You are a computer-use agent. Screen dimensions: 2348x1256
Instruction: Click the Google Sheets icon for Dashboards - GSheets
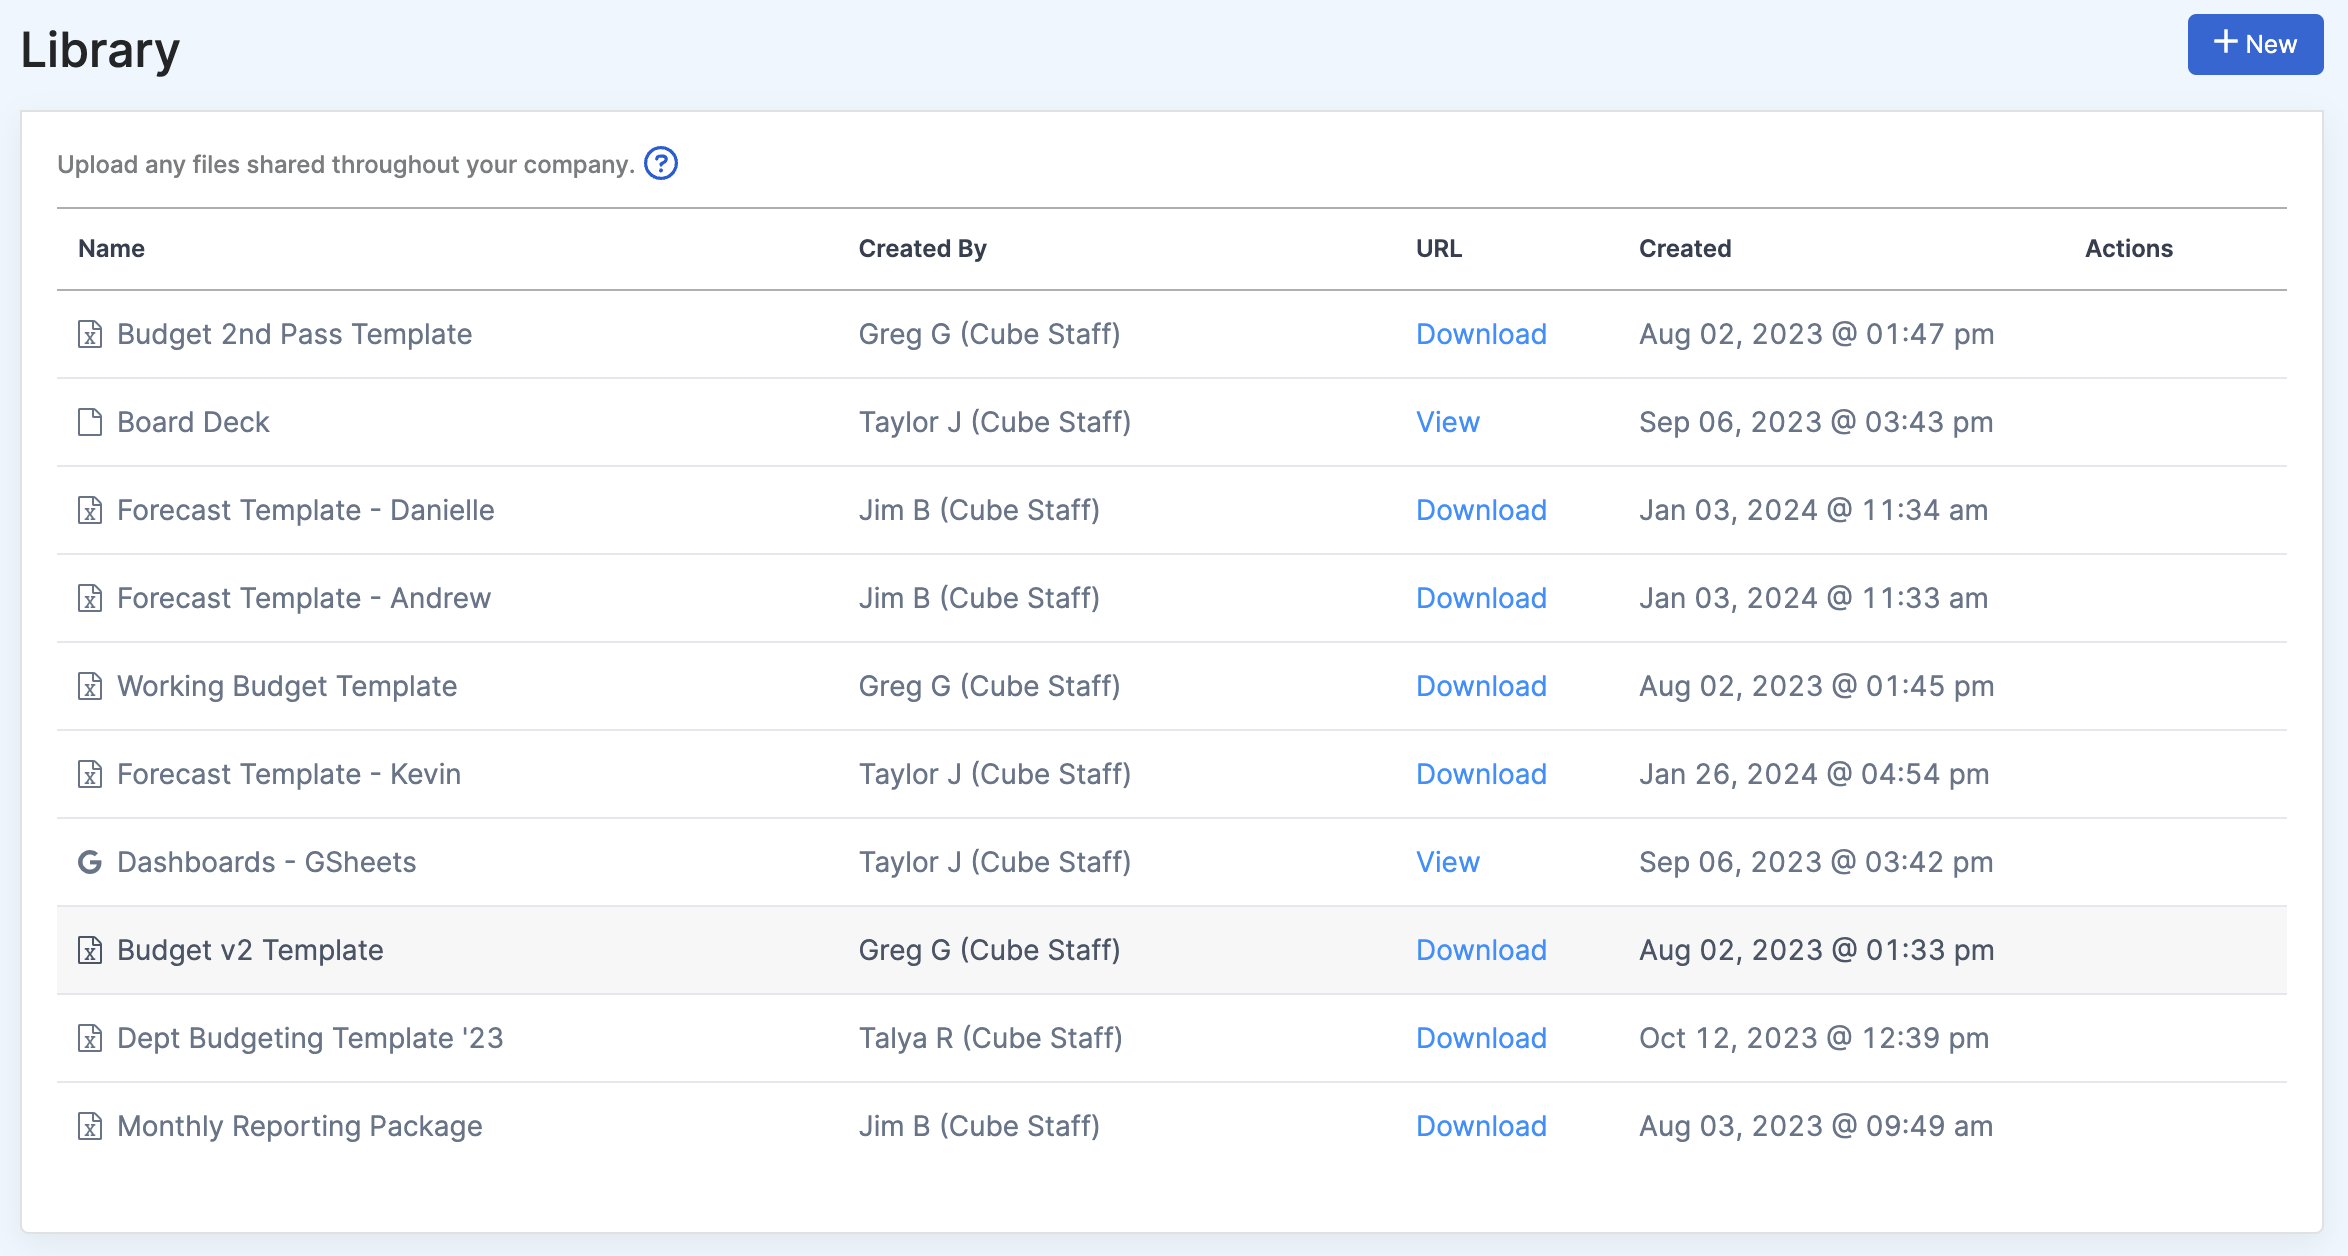[89, 860]
